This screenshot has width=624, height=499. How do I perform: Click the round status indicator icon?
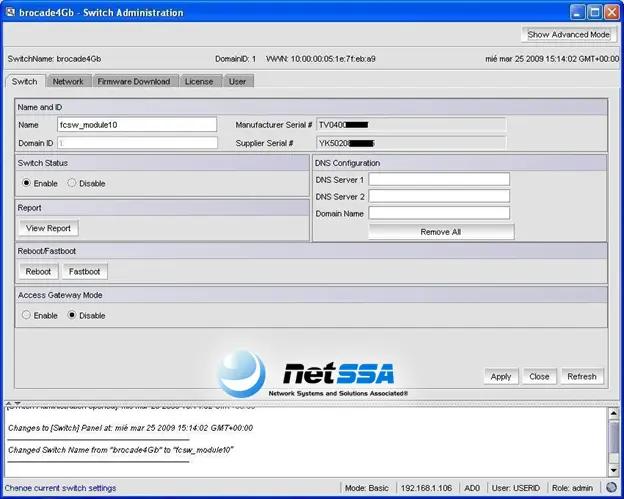click(611, 487)
